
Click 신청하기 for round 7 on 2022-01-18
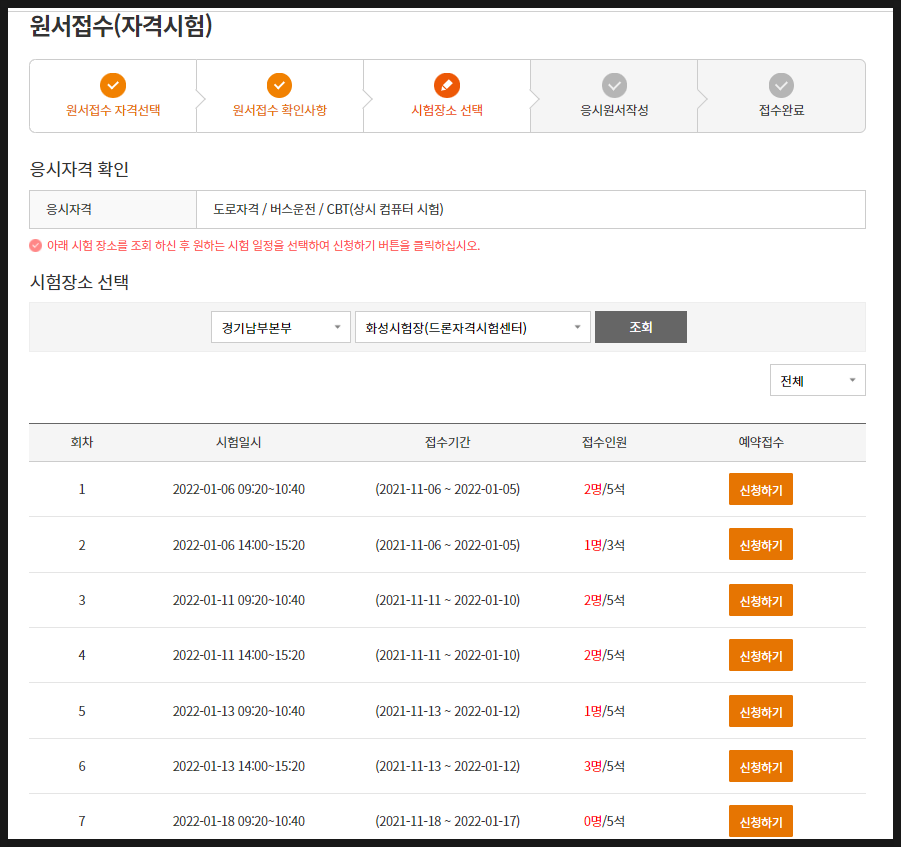761,821
